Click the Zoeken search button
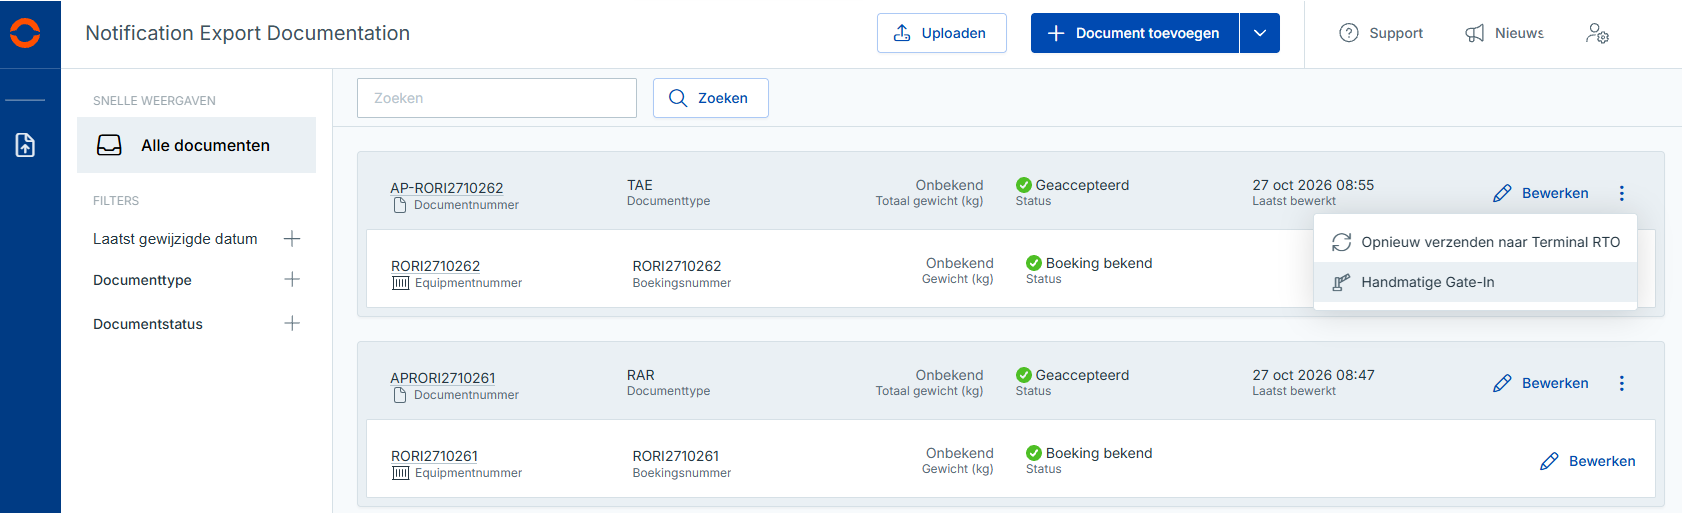Image resolution: width=1682 pixels, height=513 pixels. coord(711,98)
